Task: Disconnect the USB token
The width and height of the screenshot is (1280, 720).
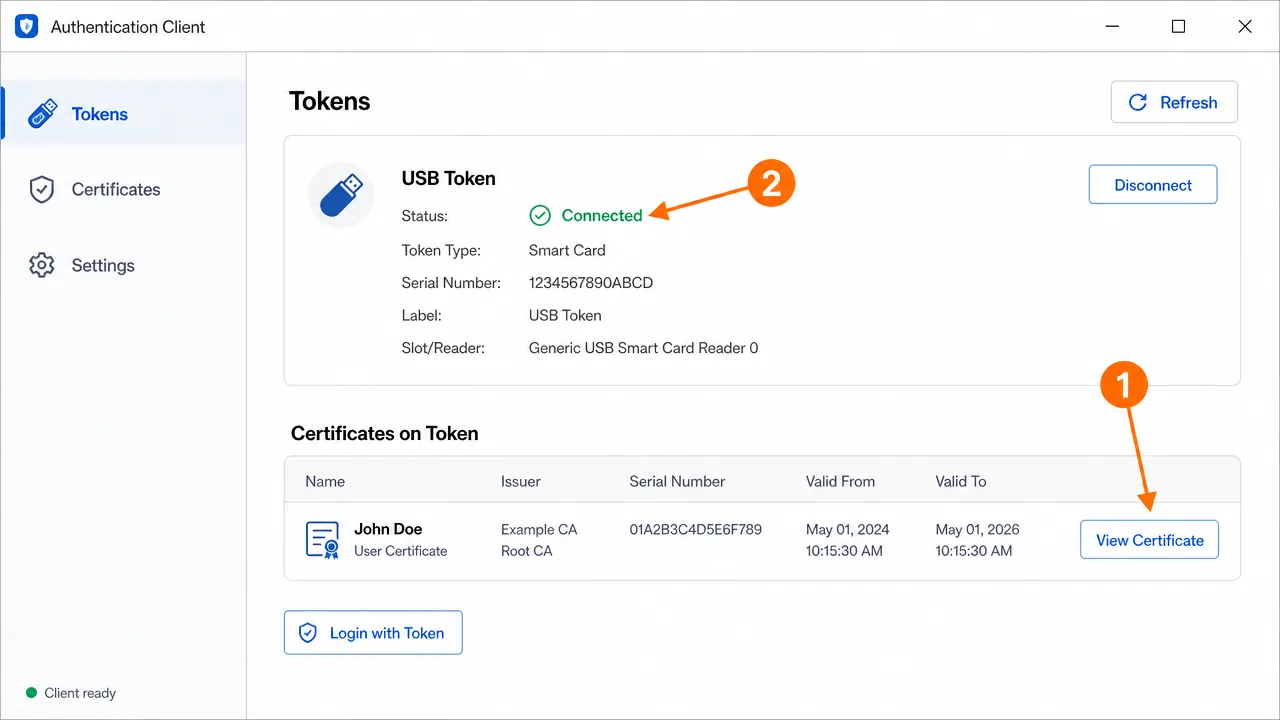Action: [1153, 185]
